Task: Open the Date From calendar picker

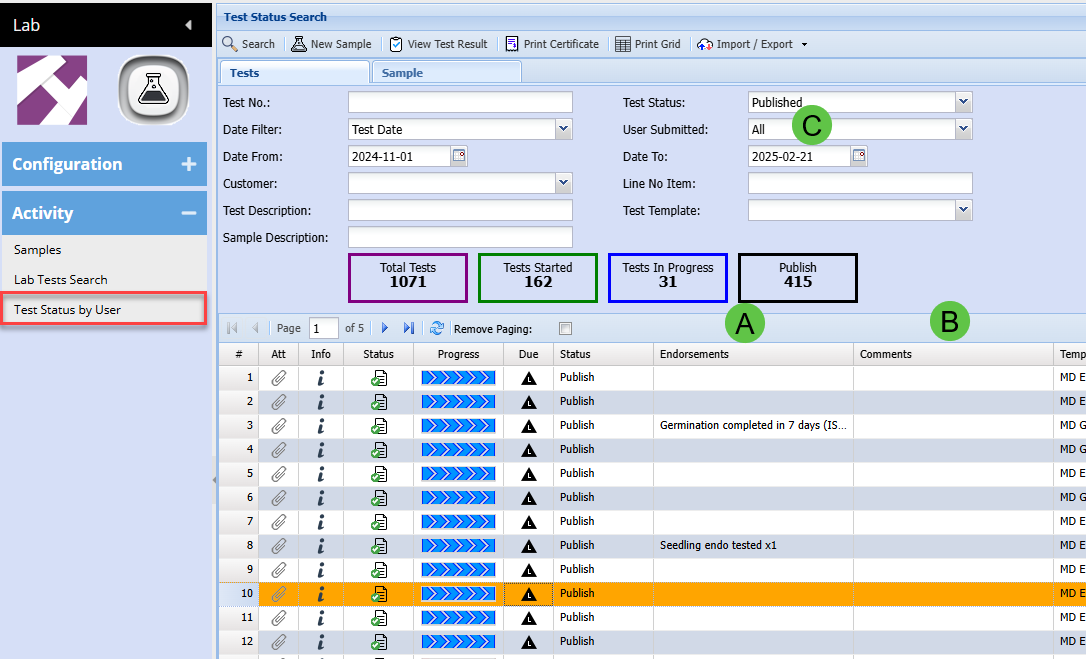Action: click(x=459, y=156)
